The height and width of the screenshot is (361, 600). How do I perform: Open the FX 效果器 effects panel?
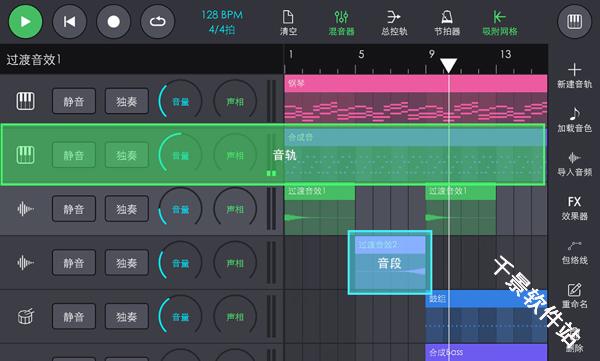pos(574,208)
